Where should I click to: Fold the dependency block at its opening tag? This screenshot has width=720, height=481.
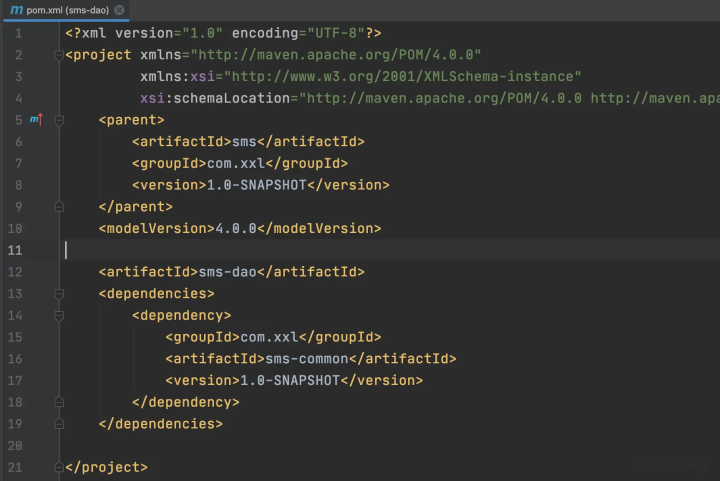(59, 316)
